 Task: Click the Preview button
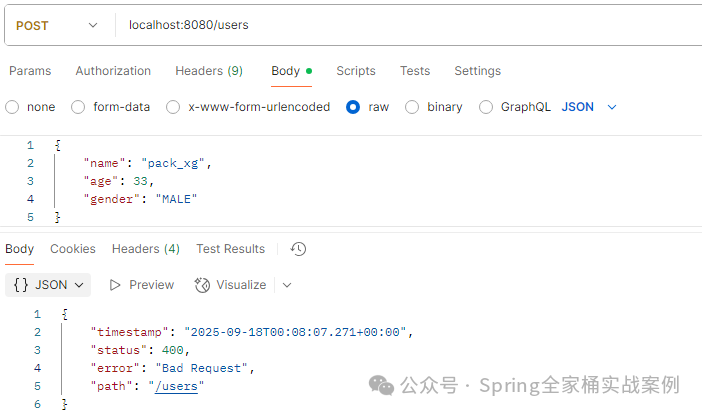[x=141, y=285]
